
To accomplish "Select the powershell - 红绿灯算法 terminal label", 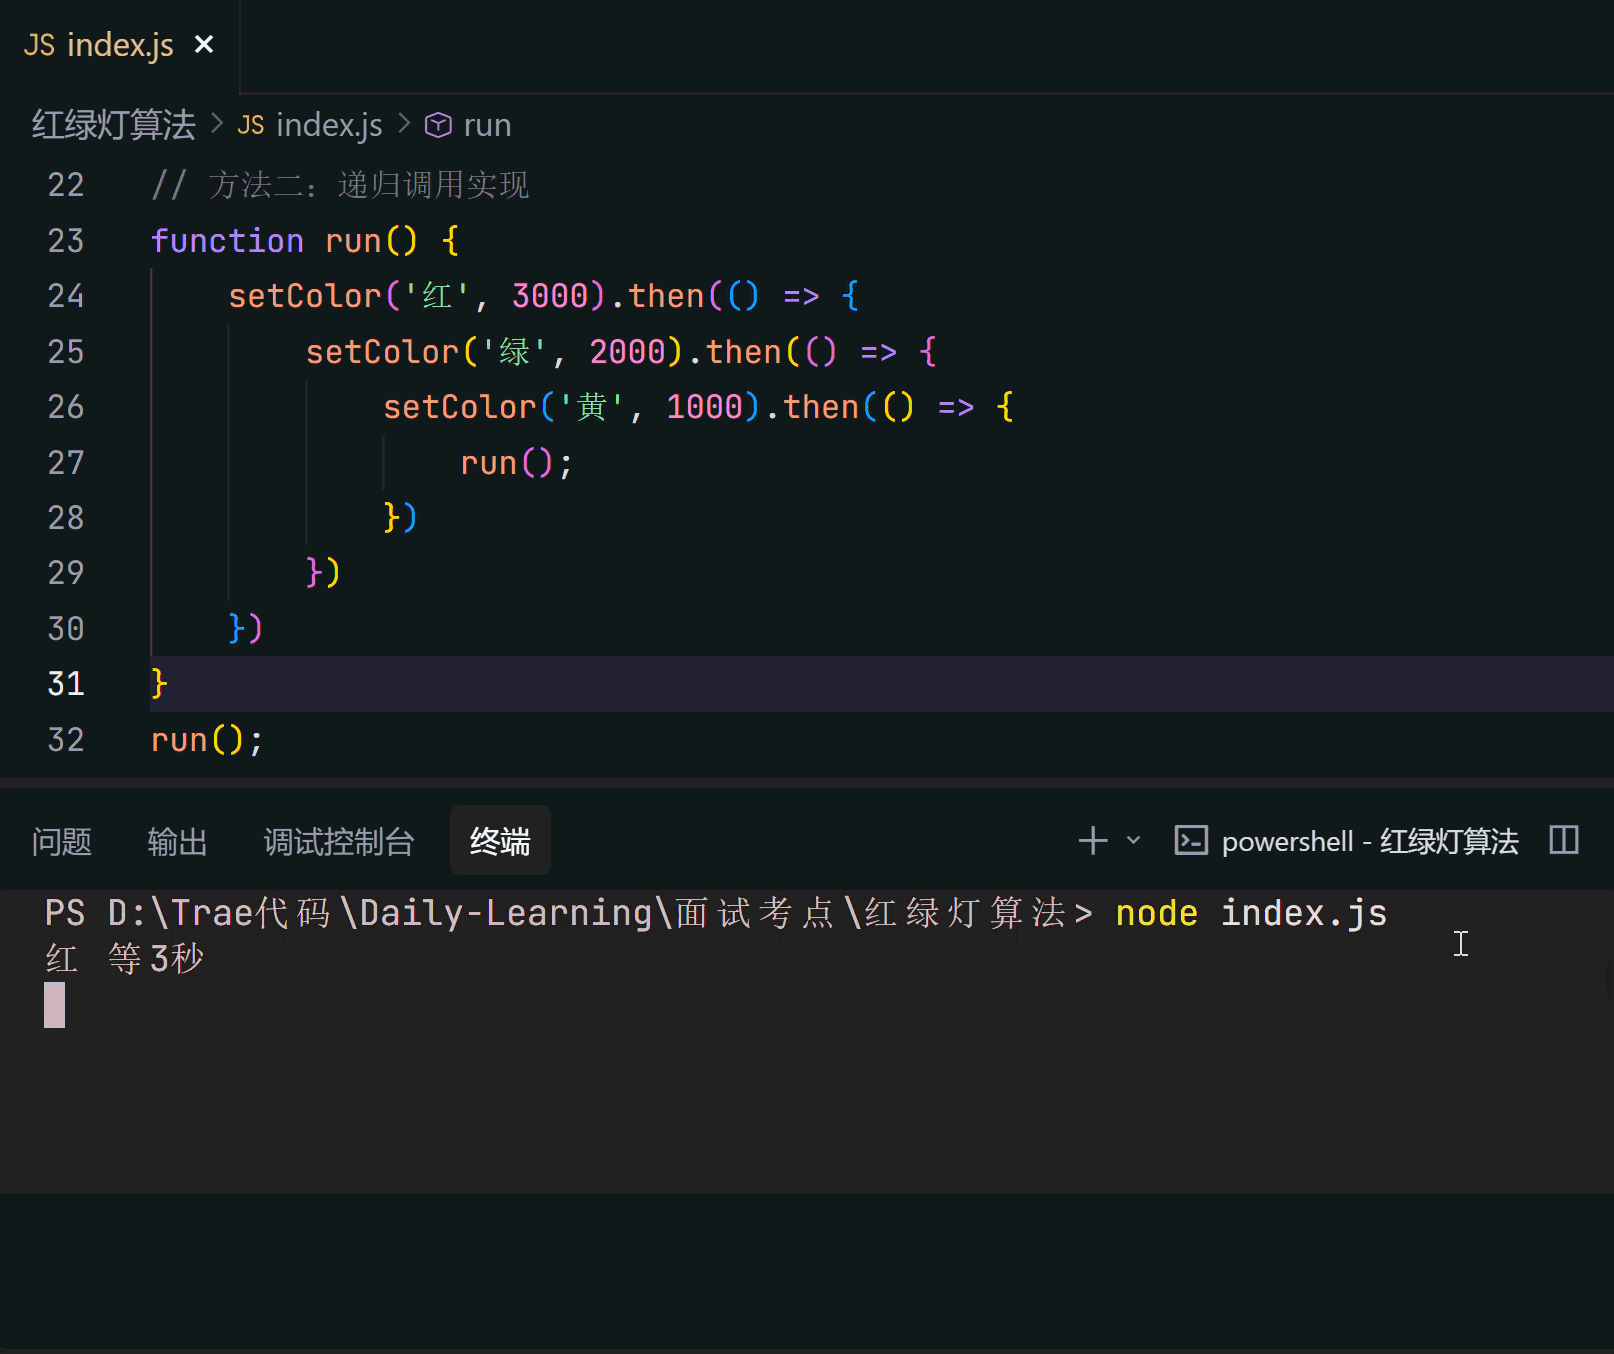I will click(1370, 841).
